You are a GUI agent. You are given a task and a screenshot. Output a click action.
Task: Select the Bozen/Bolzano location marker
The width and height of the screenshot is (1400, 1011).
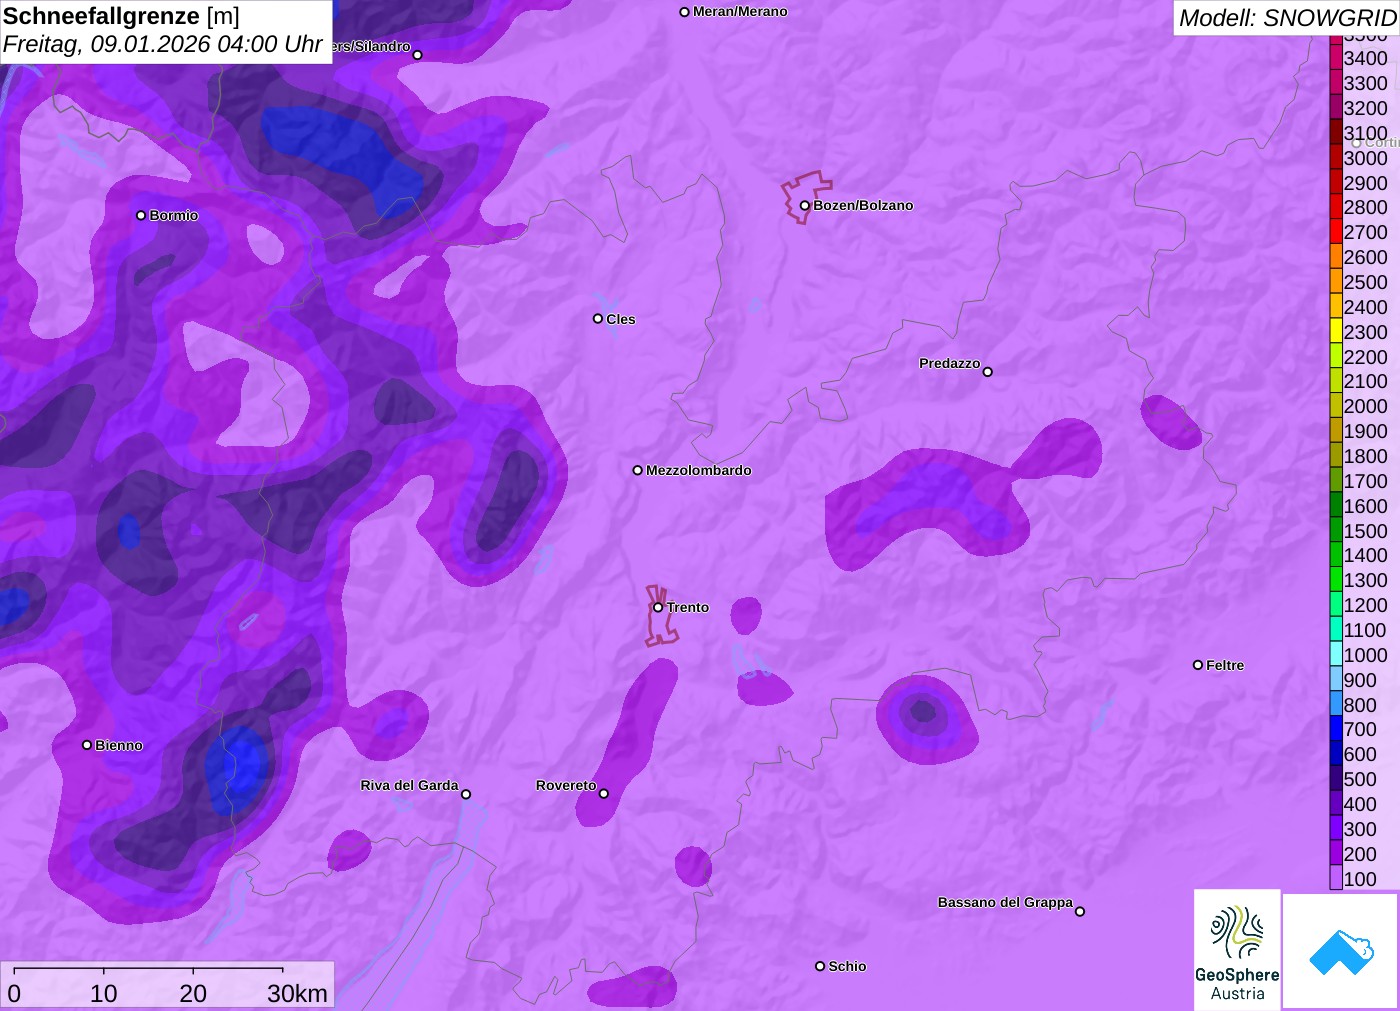coord(805,206)
